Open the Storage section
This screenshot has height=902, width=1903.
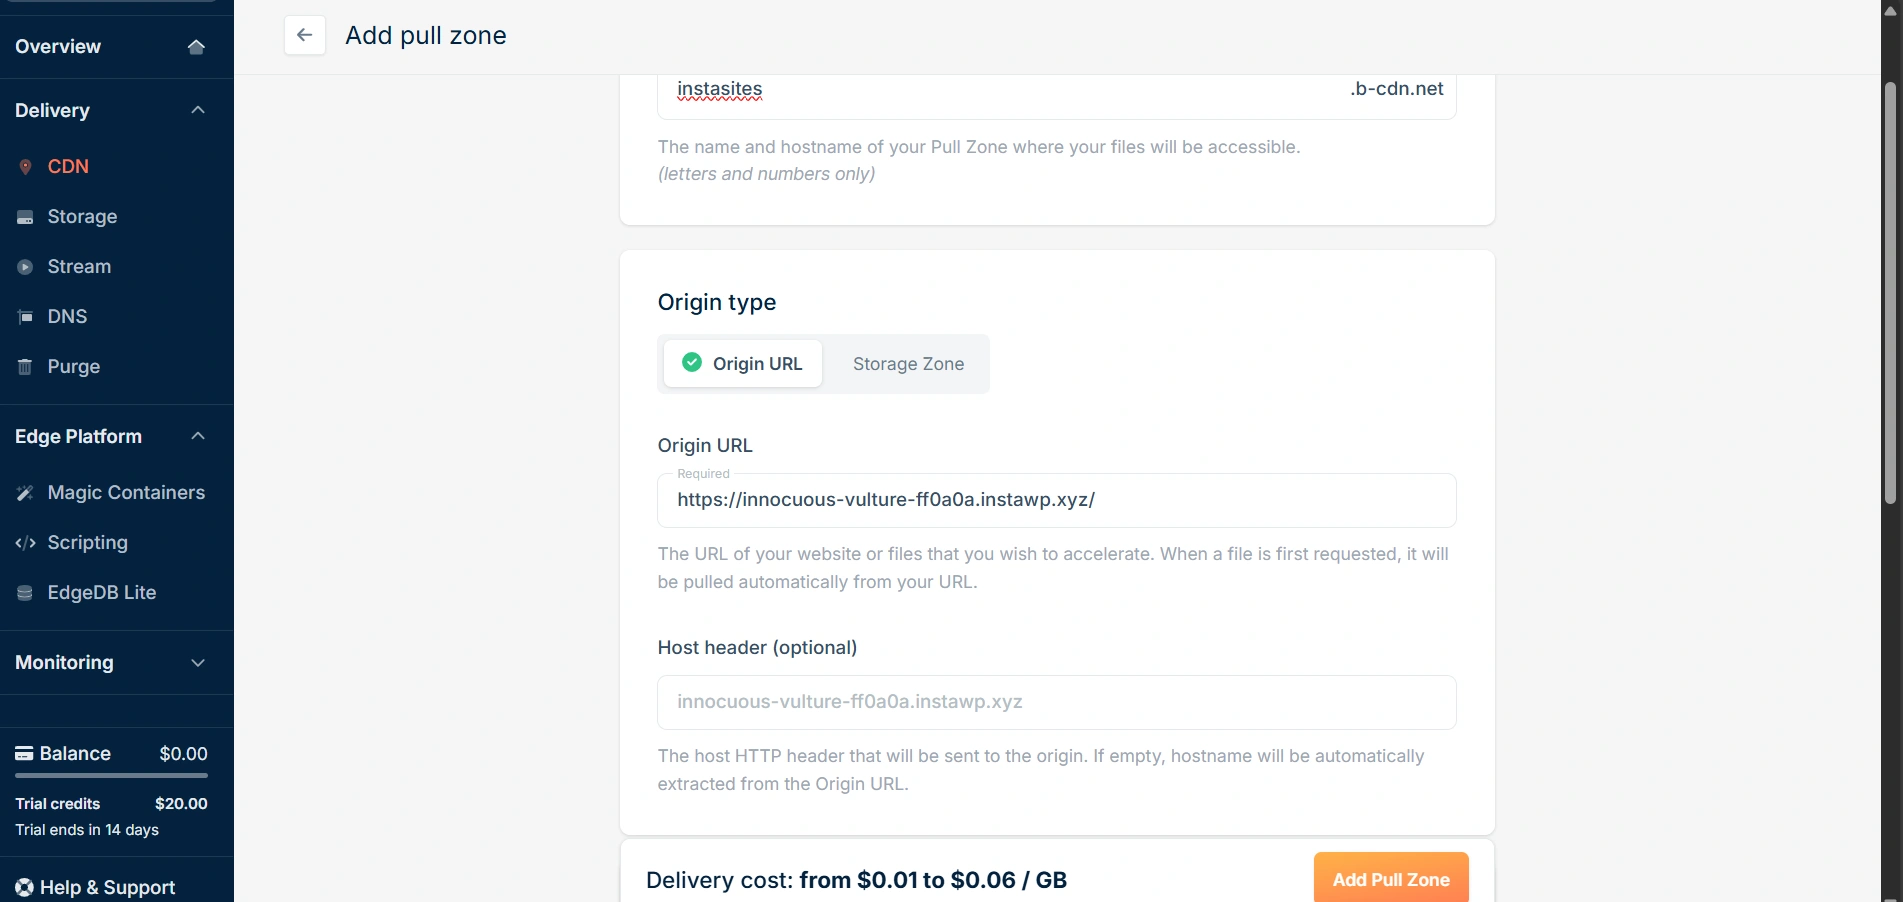[81, 216]
